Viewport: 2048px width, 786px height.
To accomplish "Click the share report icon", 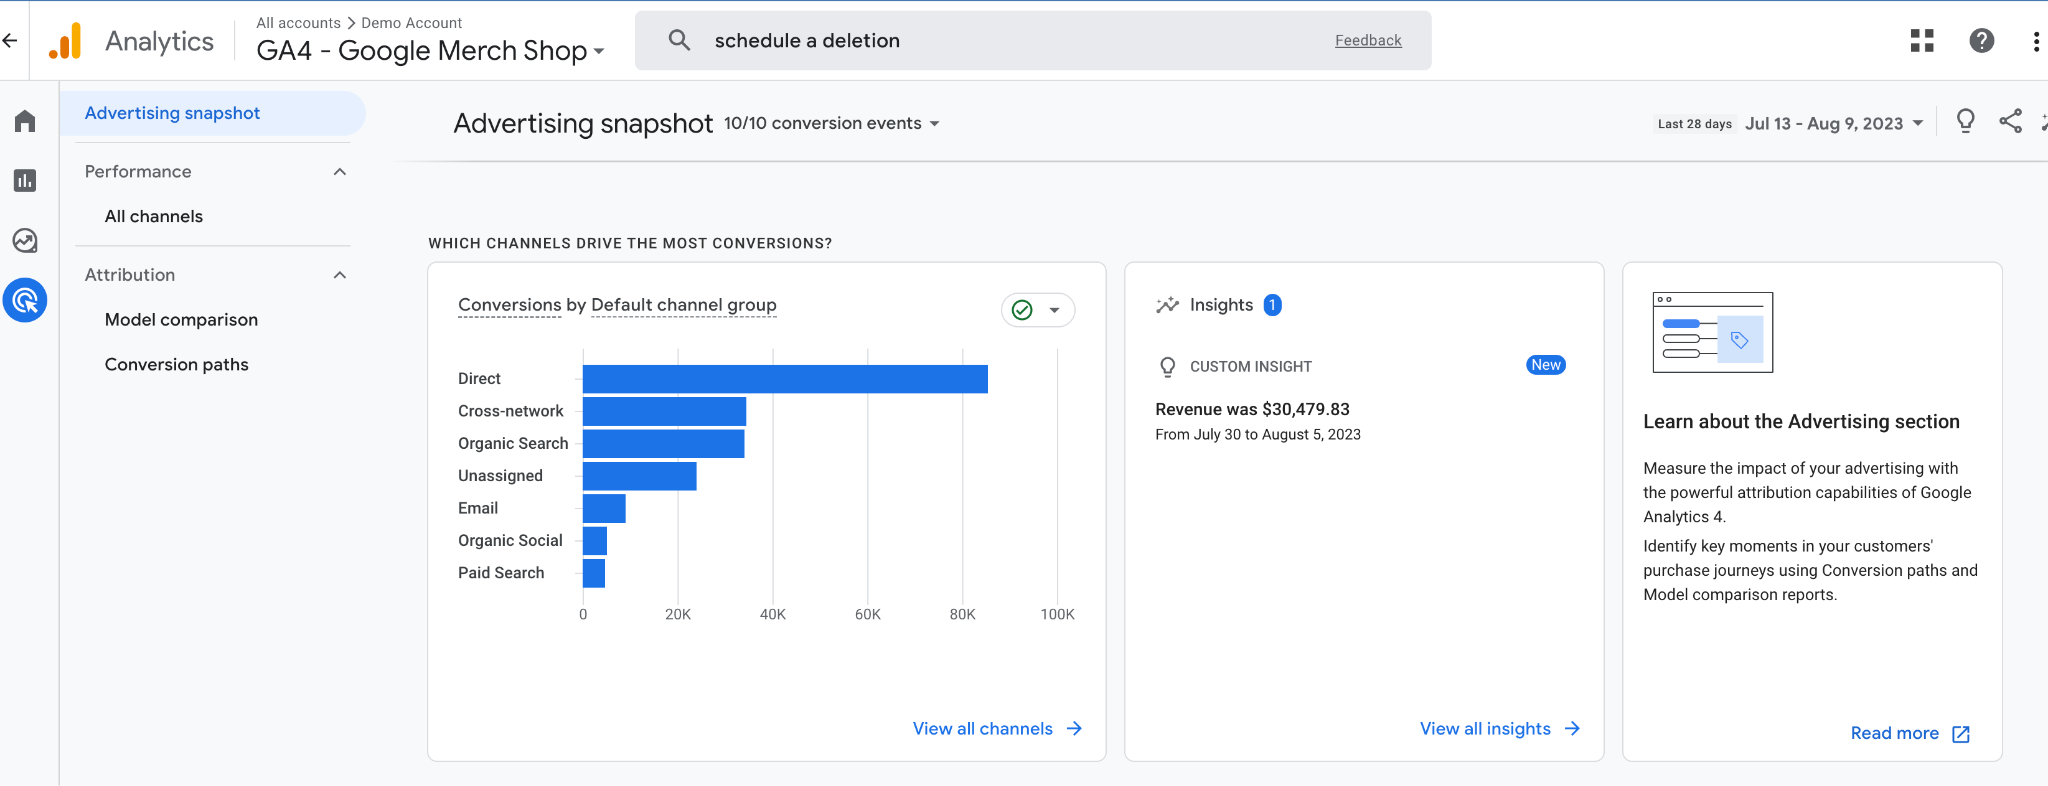I will tap(2010, 121).
